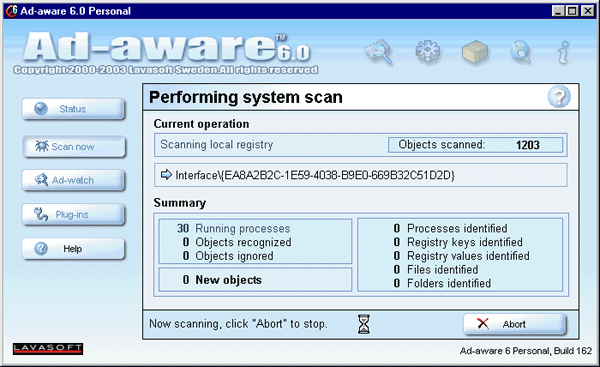The width and height of the screenshot is (600, 367).
Task: Click the Objects scanned counter field
Action: point(475,145)
